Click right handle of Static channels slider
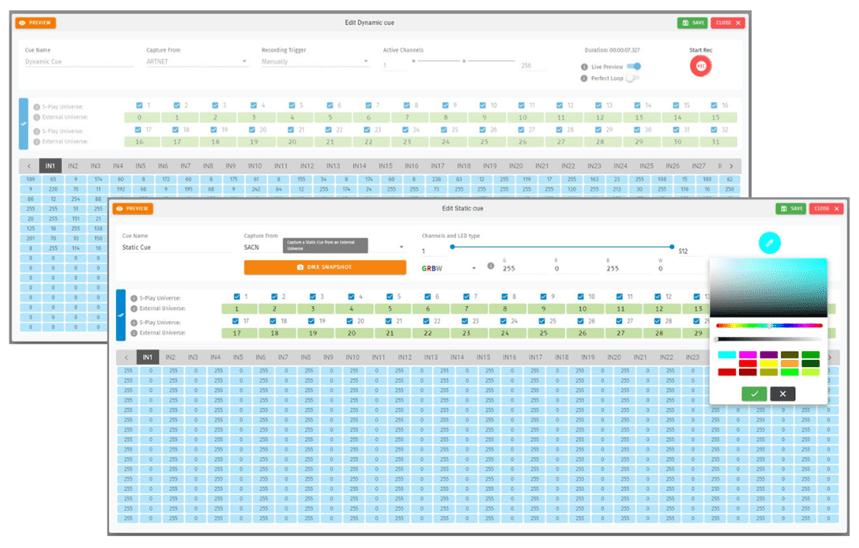The image size is (859, 548). tap(672, 247)
